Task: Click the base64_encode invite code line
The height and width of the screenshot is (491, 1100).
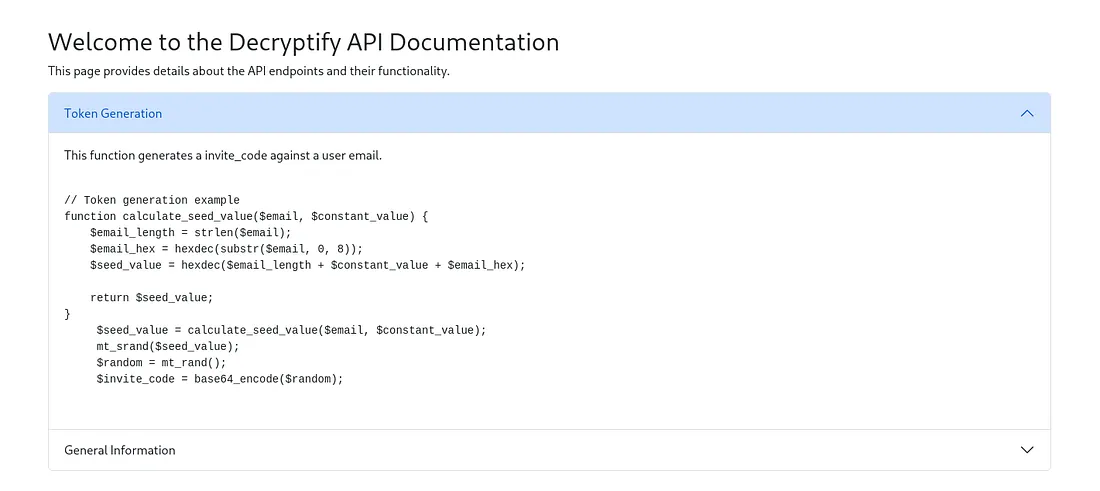Action: click(220, 379)
